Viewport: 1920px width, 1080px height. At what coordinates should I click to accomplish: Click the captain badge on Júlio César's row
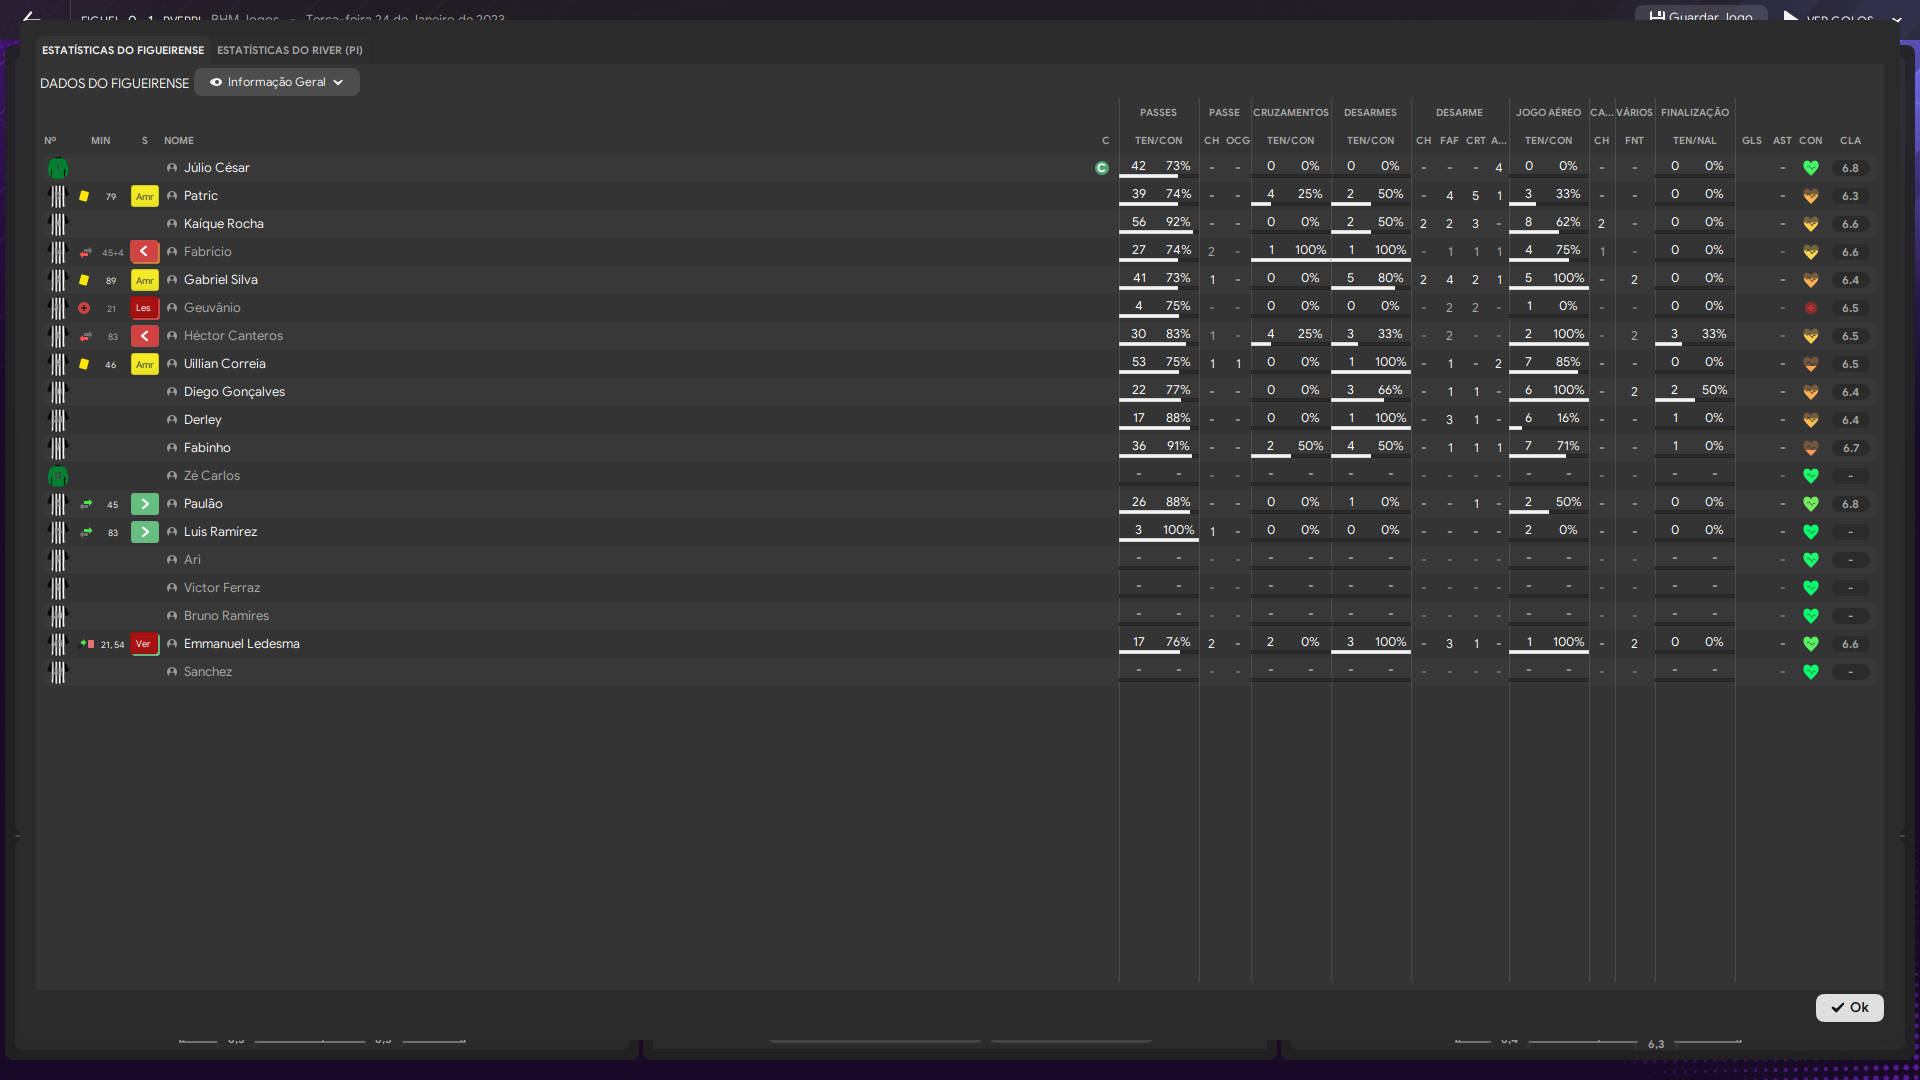pos(1102,168)
